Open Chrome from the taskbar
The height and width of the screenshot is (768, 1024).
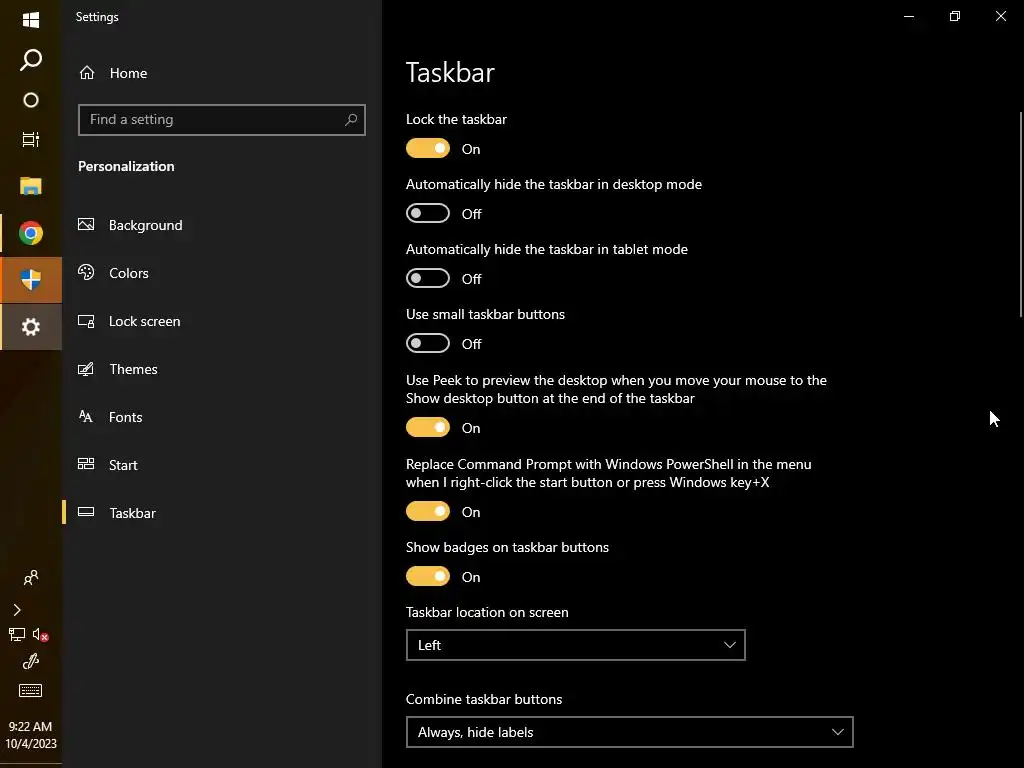click(31, 234)
